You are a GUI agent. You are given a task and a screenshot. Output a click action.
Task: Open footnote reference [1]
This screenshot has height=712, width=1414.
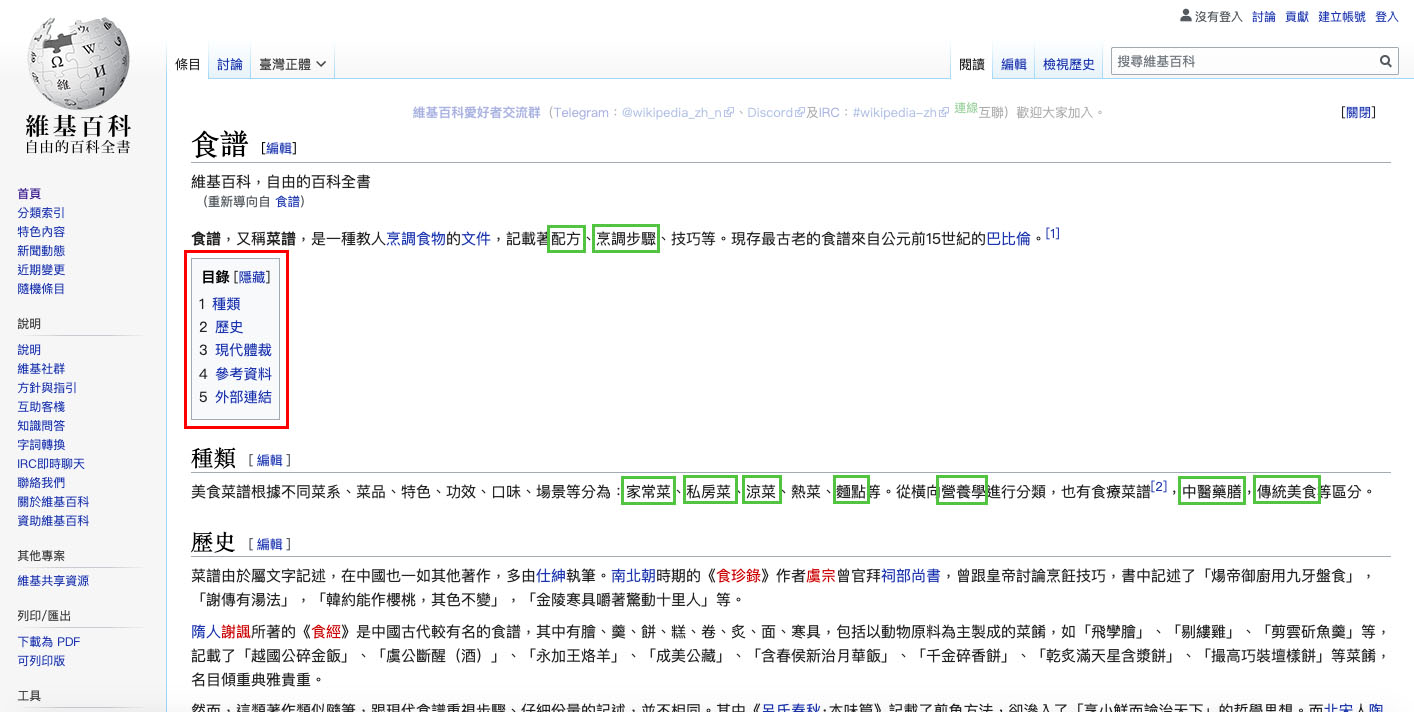[x=1053, y=232]
